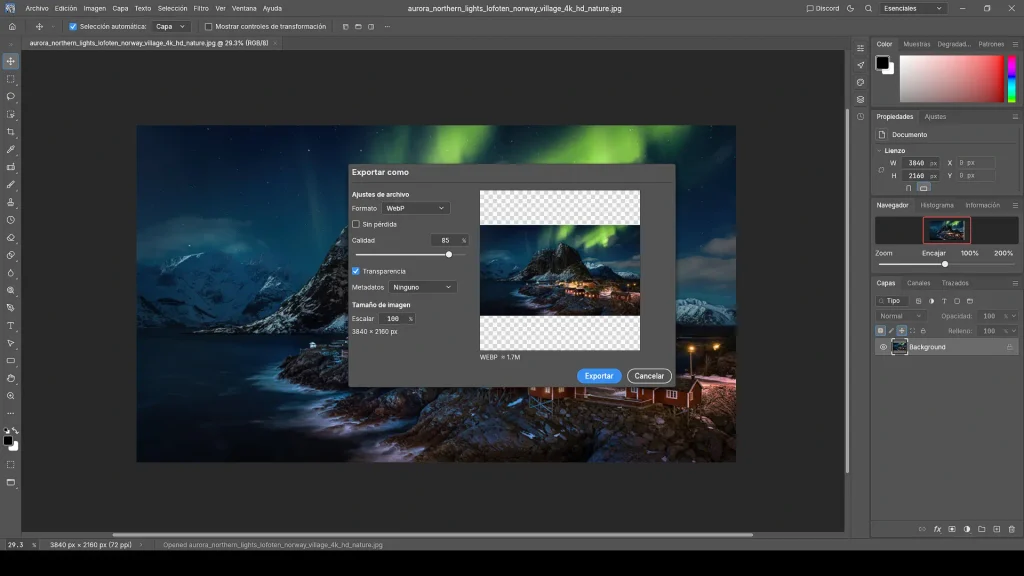Open the Esenciales workspace dropdown
This screenshot has width=1024, height=576.
tap(912, 8)
